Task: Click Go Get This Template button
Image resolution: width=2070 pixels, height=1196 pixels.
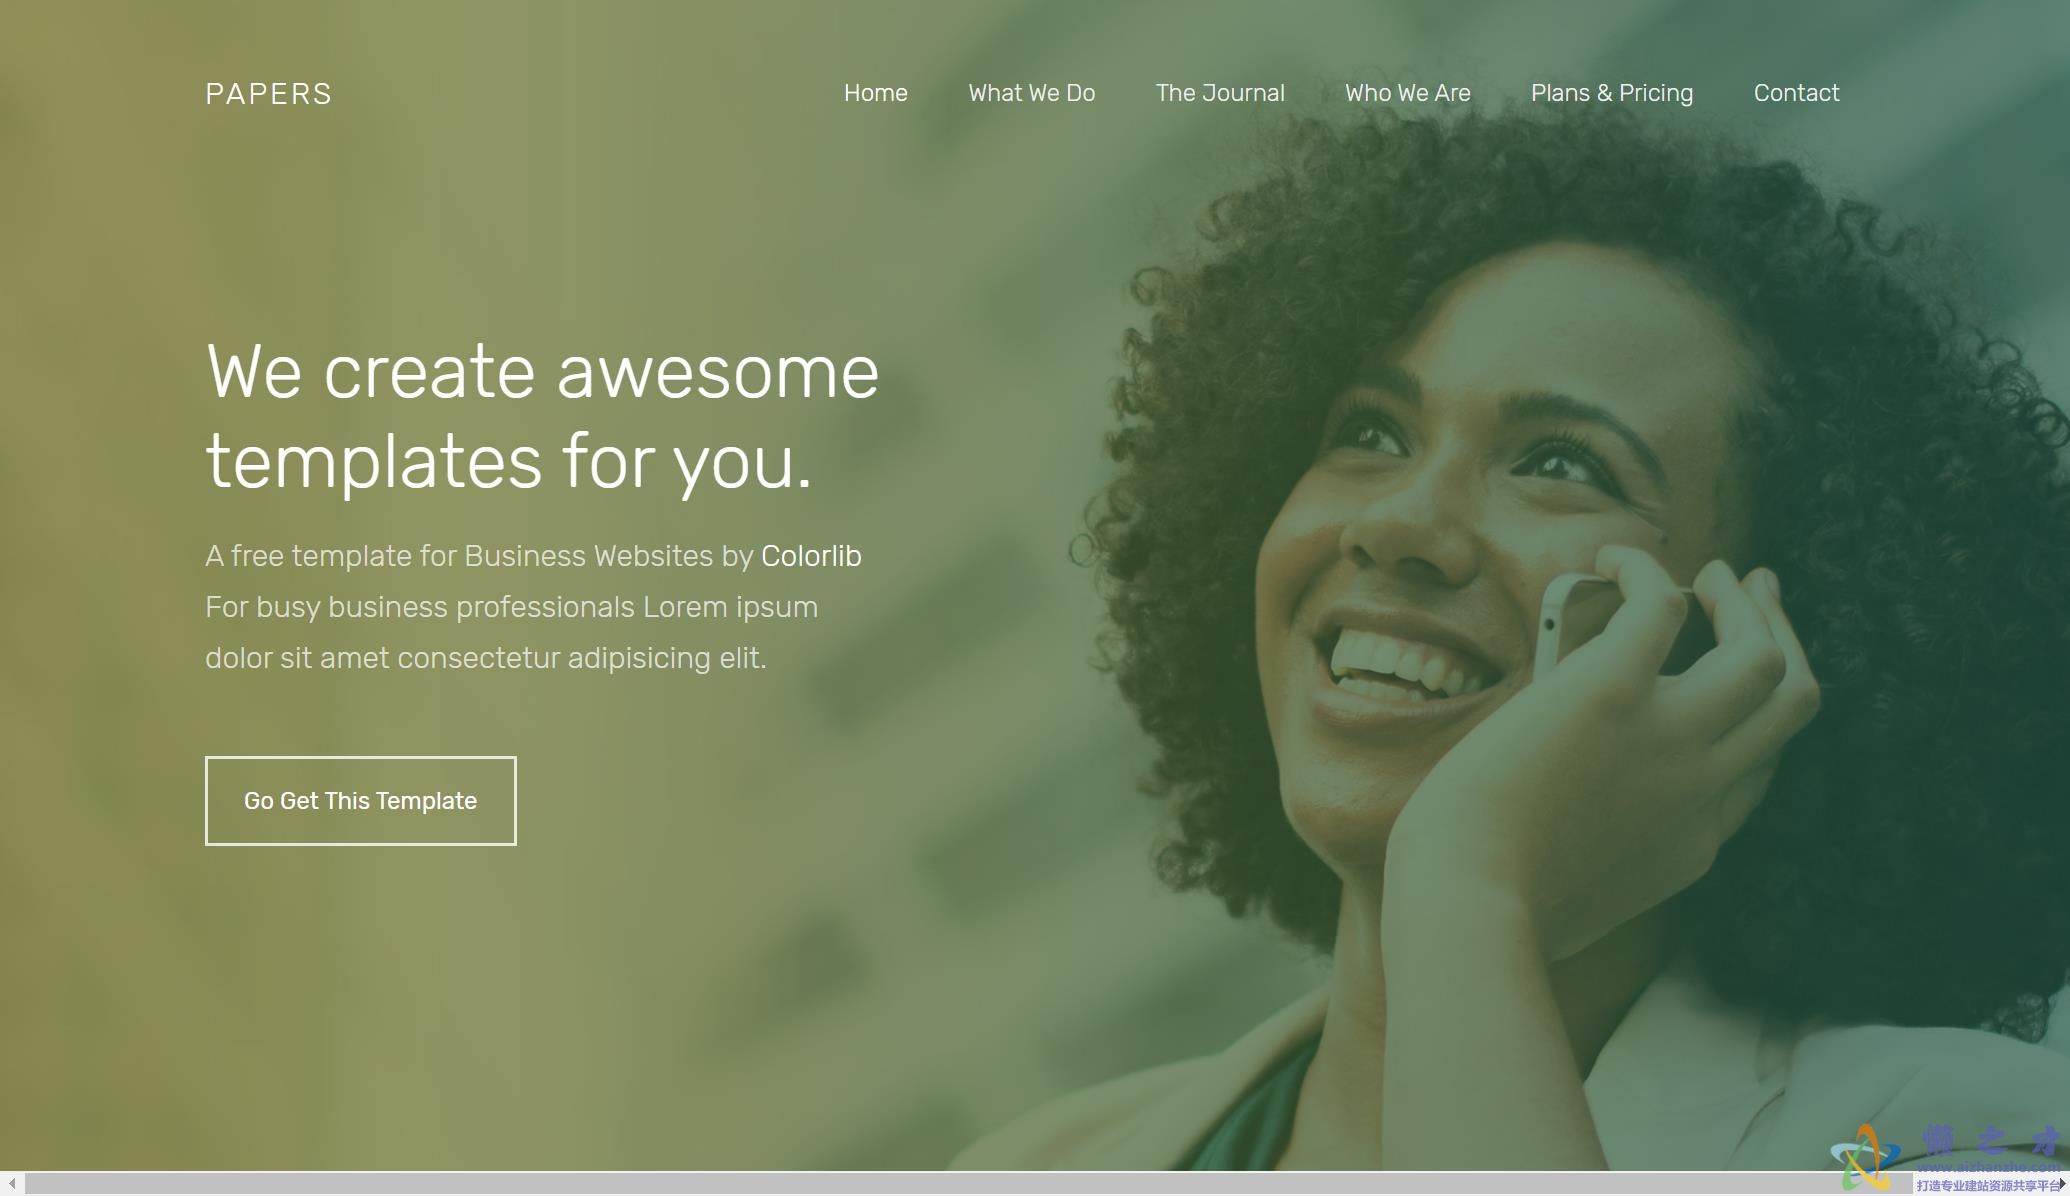Action: tap(361, 801)
